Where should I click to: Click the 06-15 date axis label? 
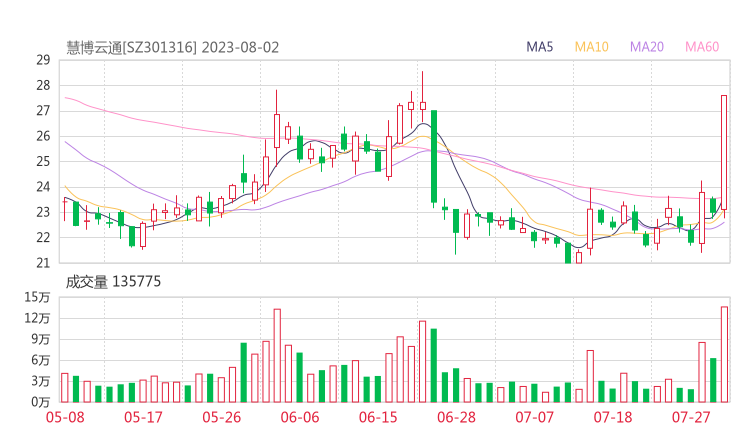pyautogui.click(x=378, y=417)
